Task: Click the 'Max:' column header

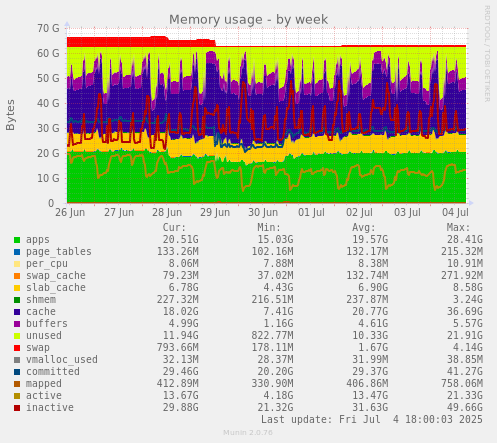Action: click(459, 228)
